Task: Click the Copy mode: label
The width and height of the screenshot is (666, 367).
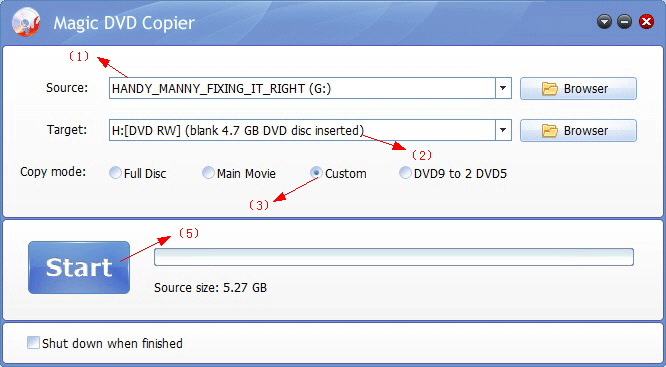Action: (53, 172)
